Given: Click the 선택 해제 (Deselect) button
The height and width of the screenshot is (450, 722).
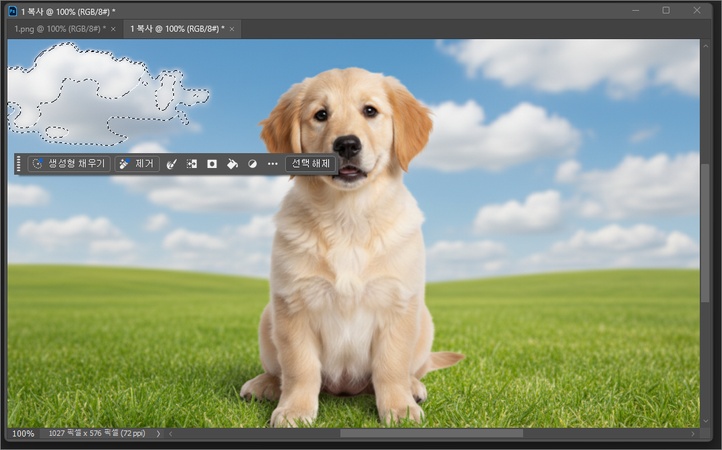Looking at the screenshot, I should [x=310, y=163].
